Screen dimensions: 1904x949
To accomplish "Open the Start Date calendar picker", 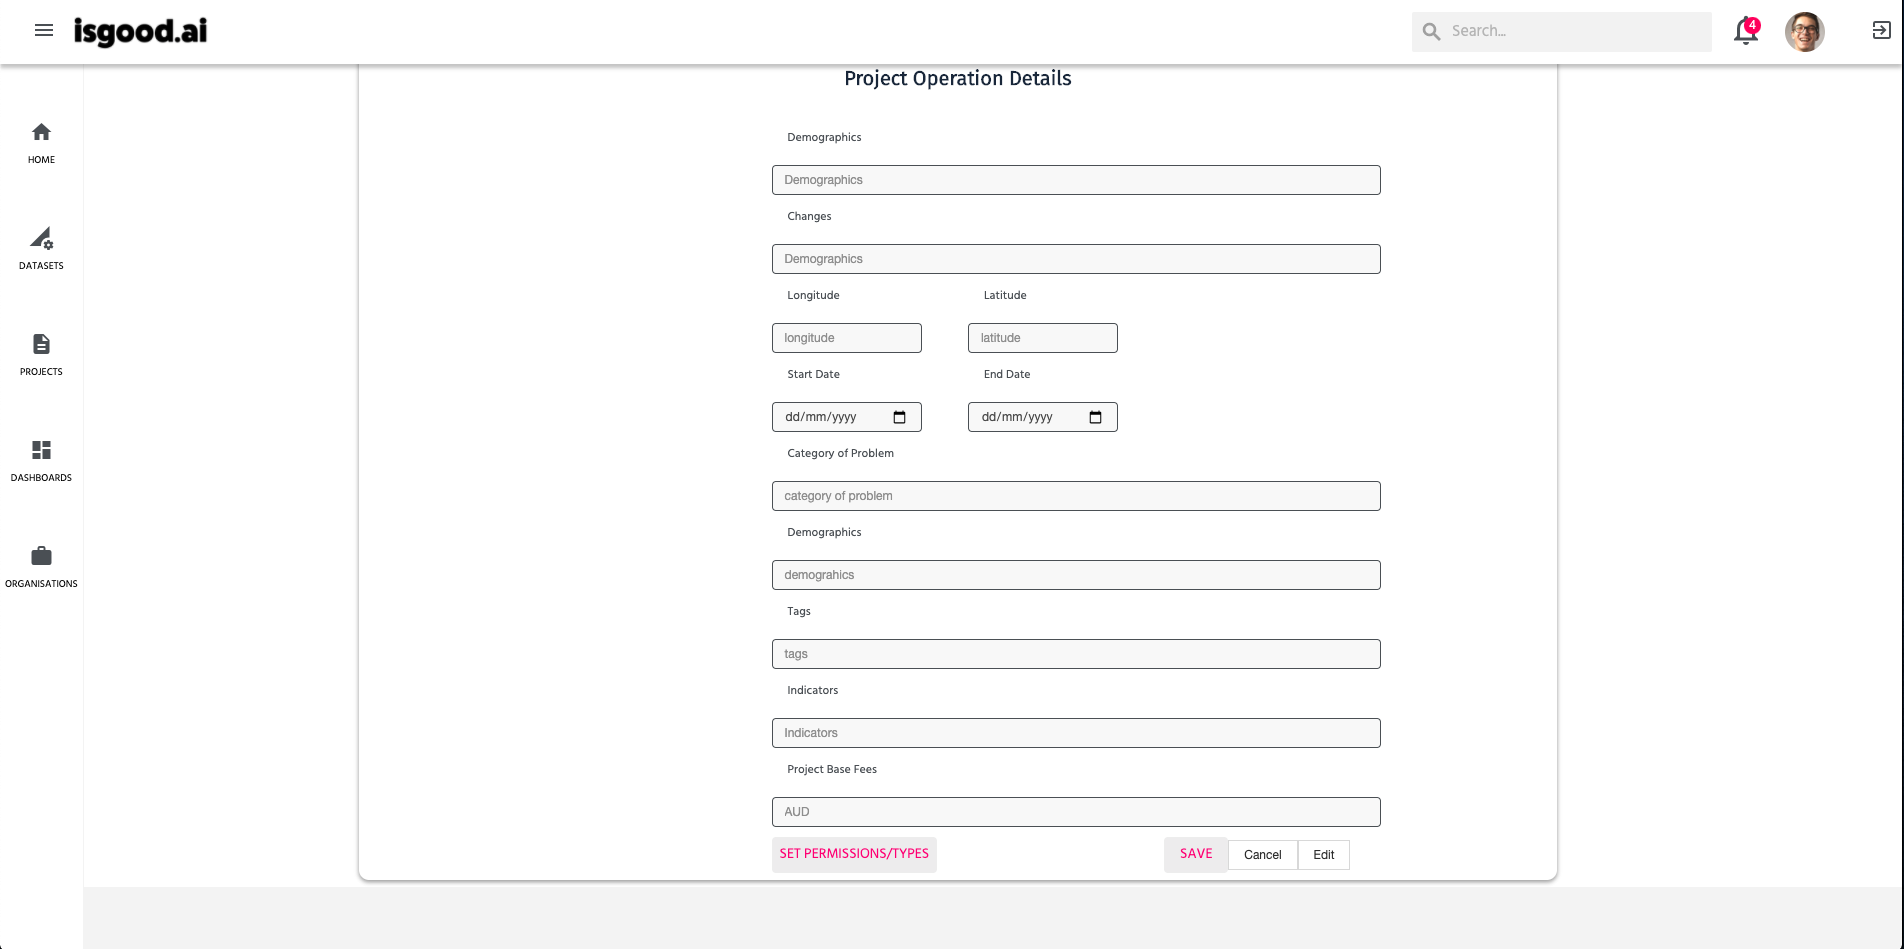I will pos(899,417).
